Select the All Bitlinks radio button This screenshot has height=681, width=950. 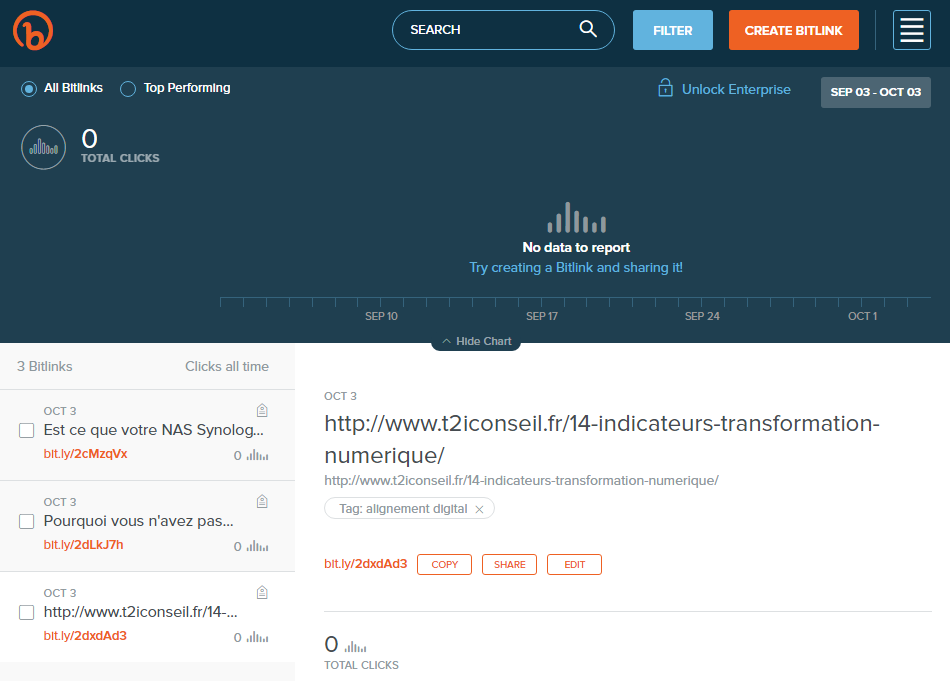[x=29, y=89]
